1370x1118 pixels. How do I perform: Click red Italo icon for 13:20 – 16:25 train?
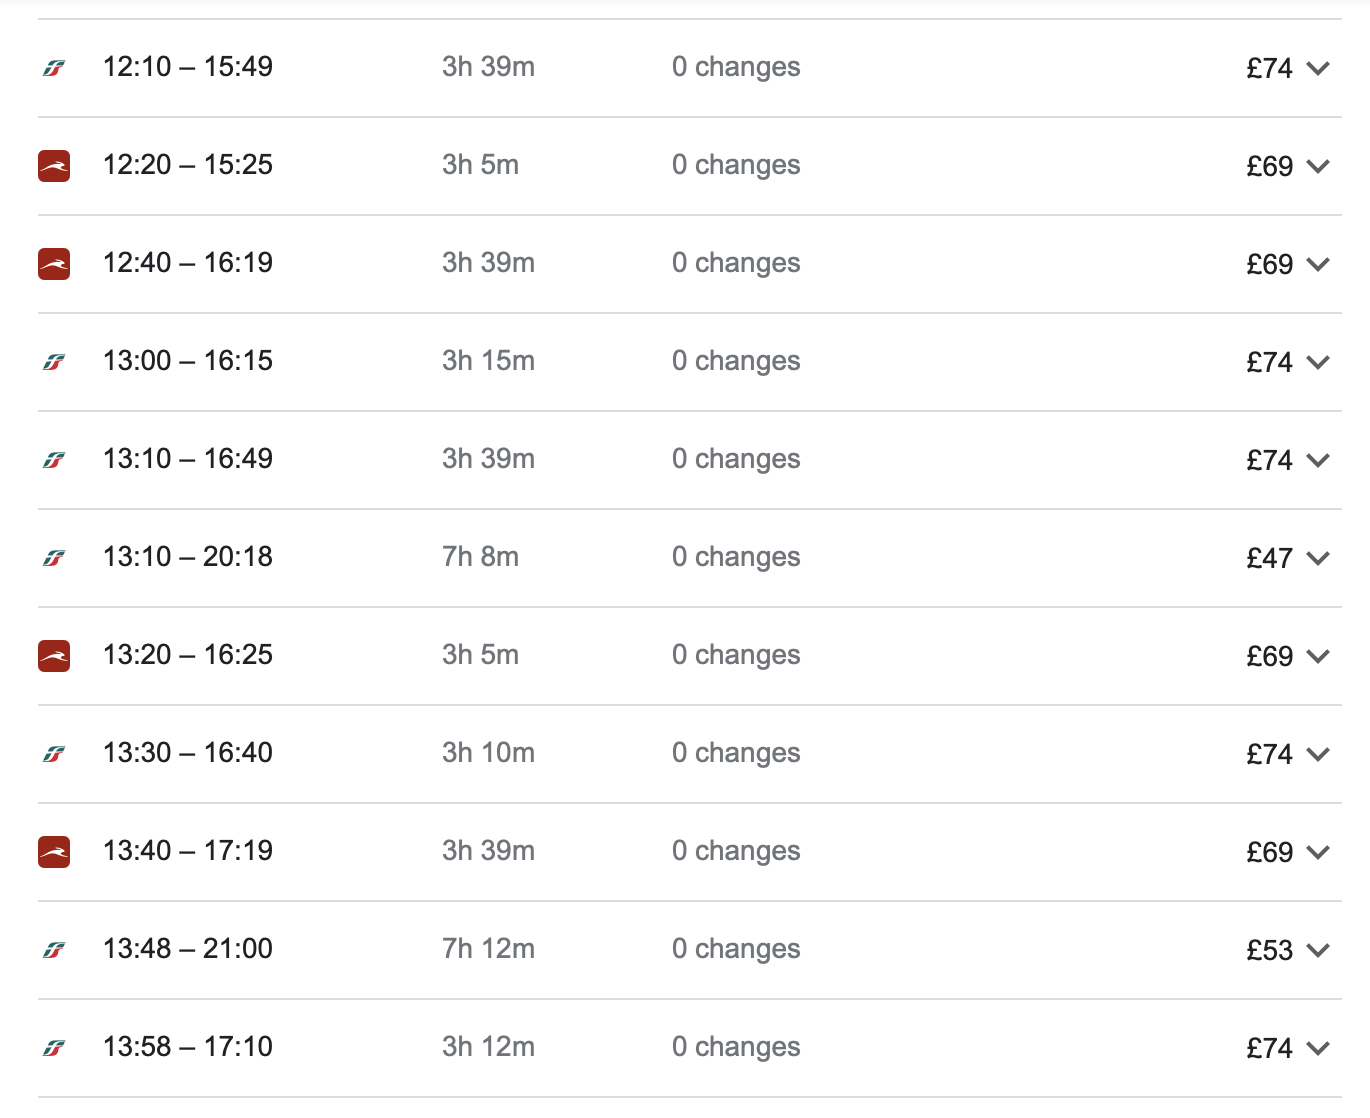54,656
